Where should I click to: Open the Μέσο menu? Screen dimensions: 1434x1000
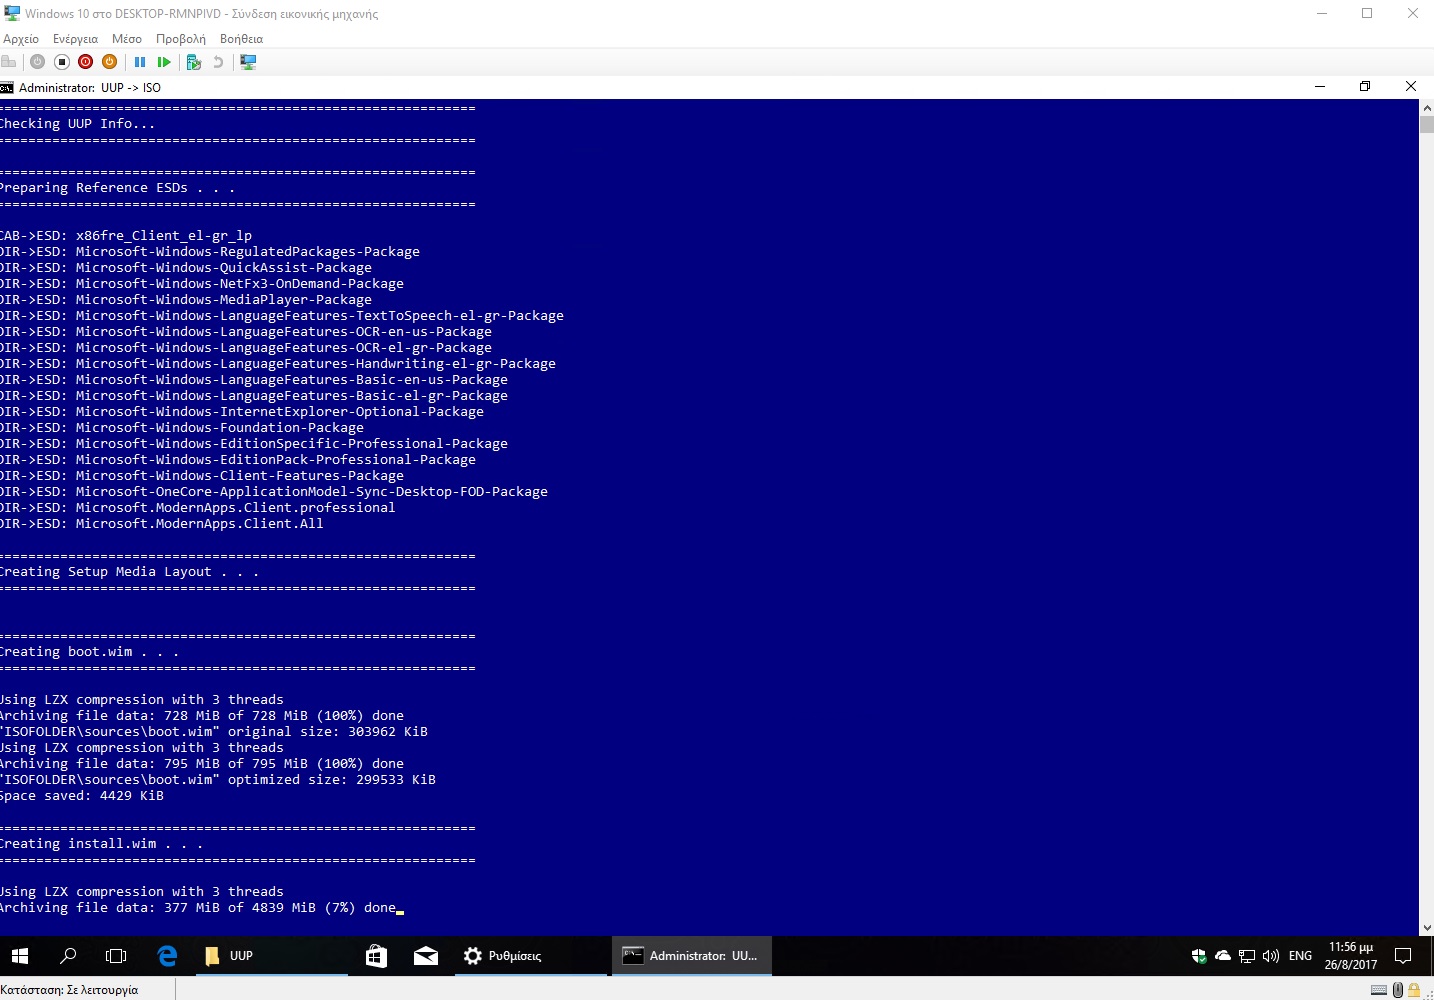click(x=127, y=39)
